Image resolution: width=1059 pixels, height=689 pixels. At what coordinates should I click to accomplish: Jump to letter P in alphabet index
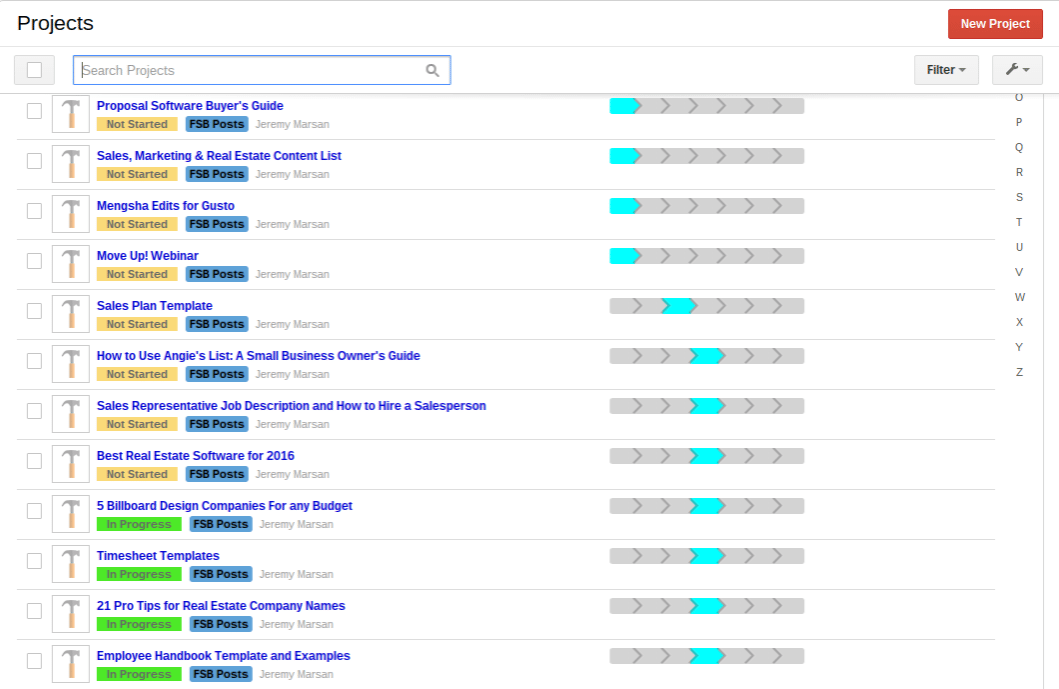click(x=1018, y=122)
